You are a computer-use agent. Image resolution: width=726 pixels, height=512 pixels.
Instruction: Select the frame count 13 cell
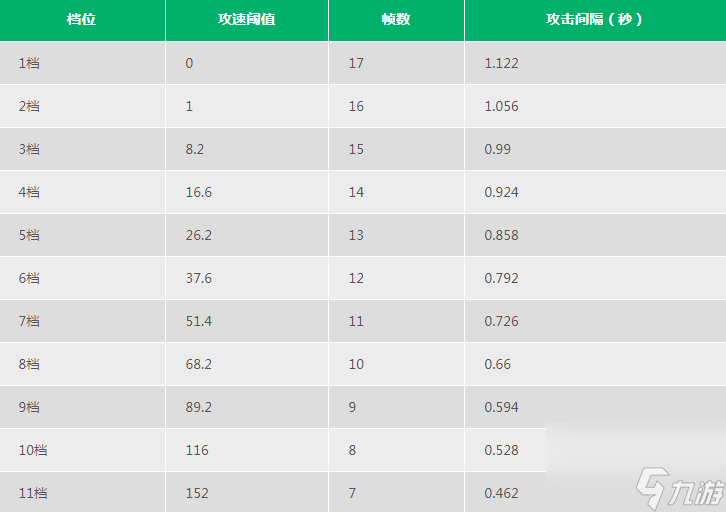[356, 235]
